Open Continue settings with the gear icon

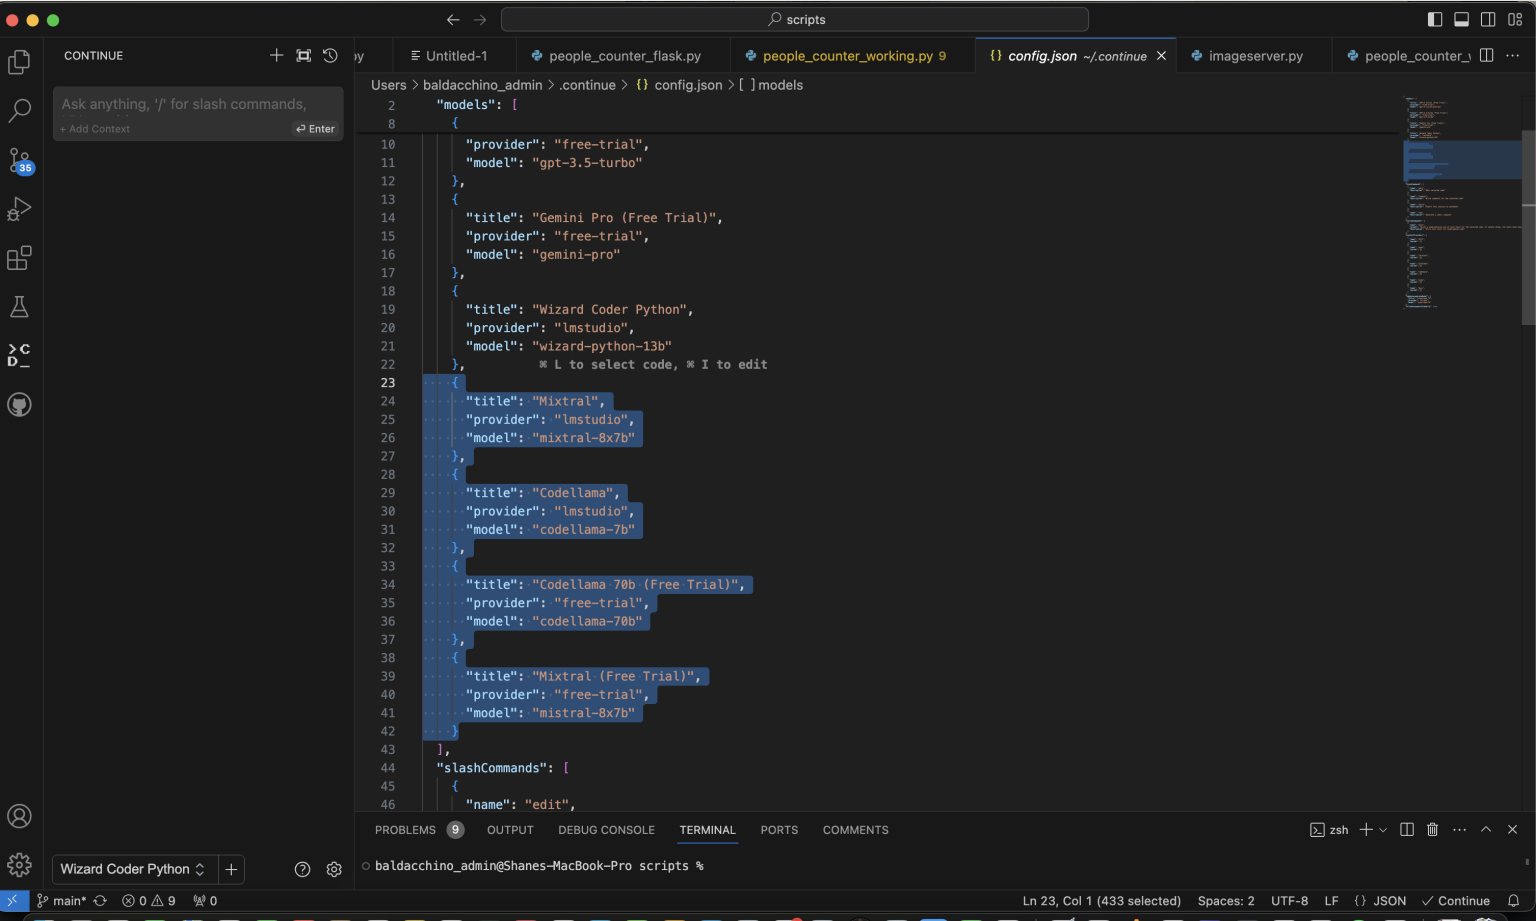coord(334,869)
